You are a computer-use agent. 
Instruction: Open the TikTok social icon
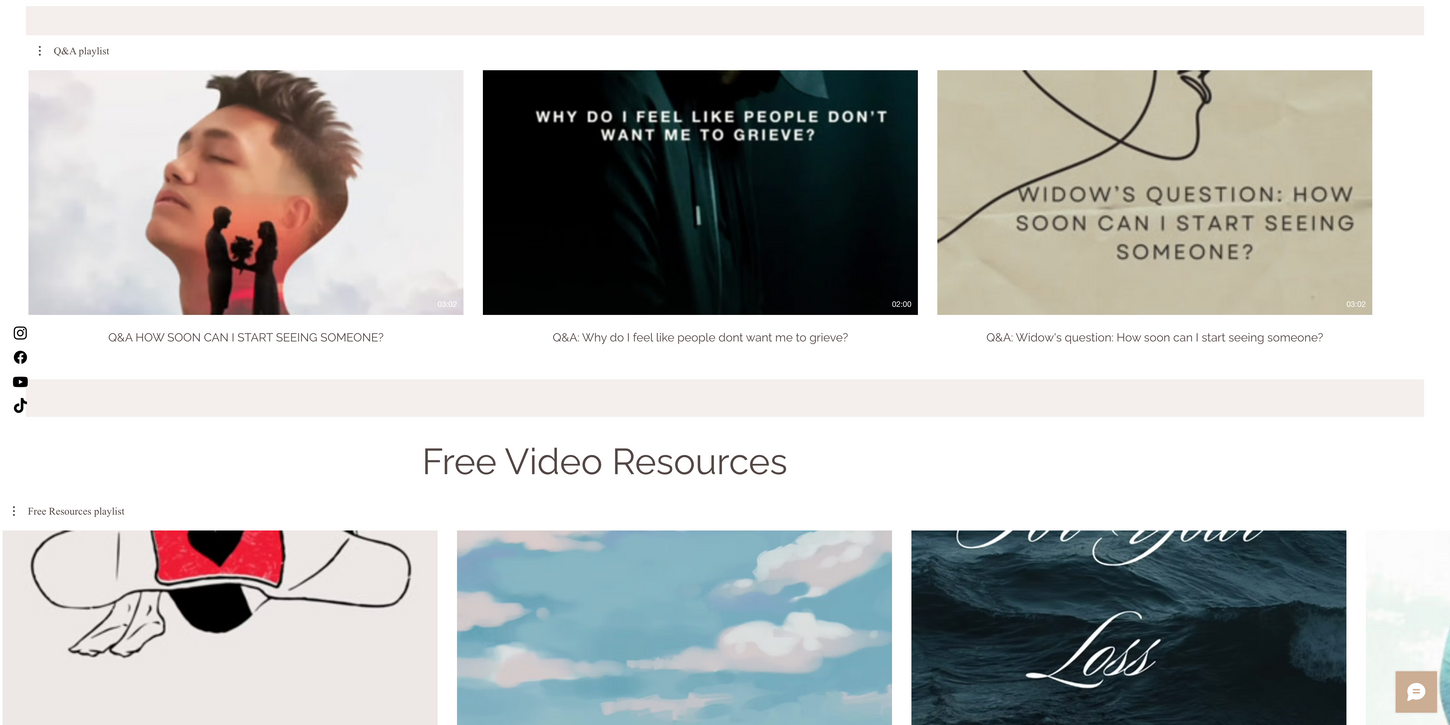[20, 405]
